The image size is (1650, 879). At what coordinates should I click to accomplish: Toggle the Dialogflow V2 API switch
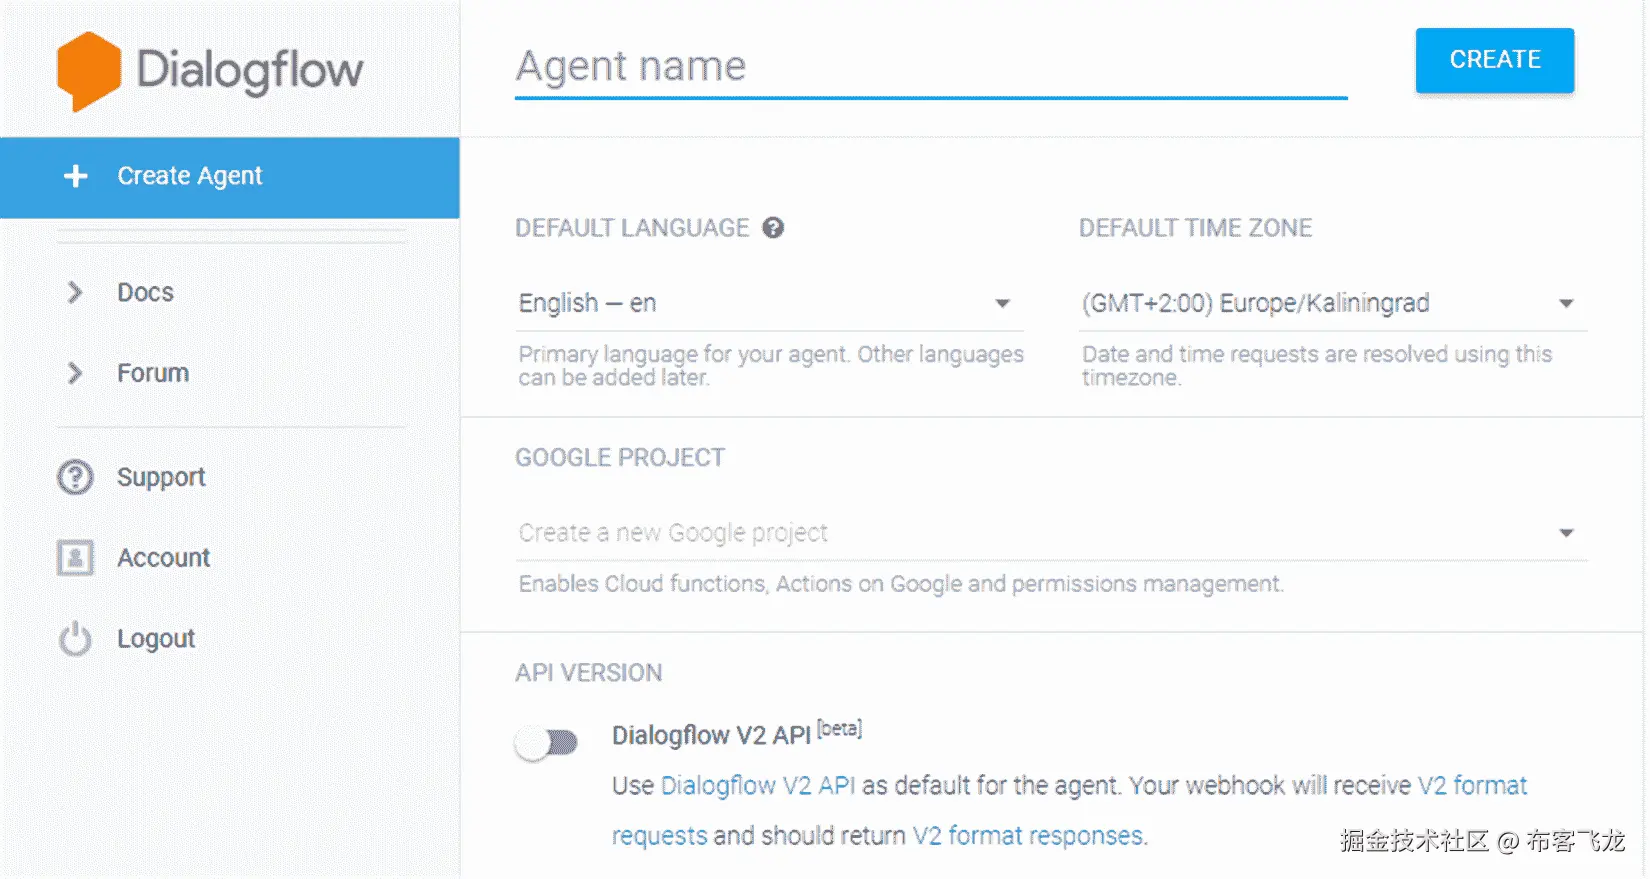(x=547, y=742)
